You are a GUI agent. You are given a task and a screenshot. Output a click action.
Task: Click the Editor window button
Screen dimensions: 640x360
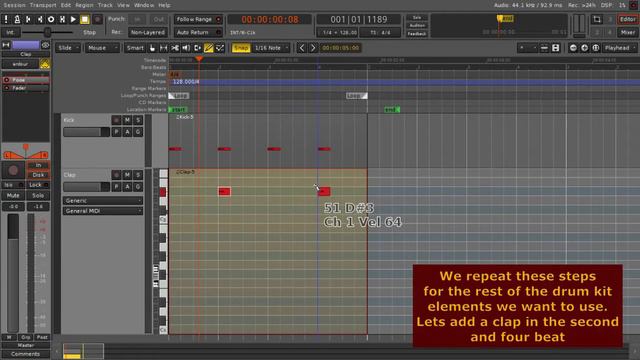(627, 19)
